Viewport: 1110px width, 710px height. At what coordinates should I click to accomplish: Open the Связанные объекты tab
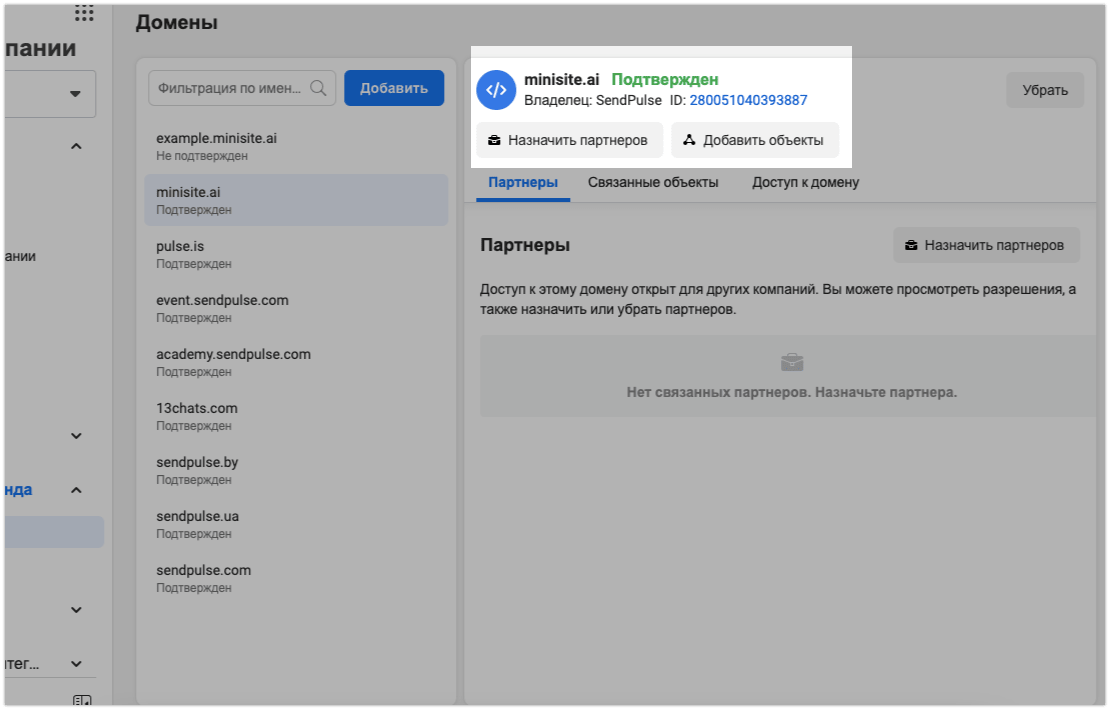pyautogui.click(x=653, y=183)
